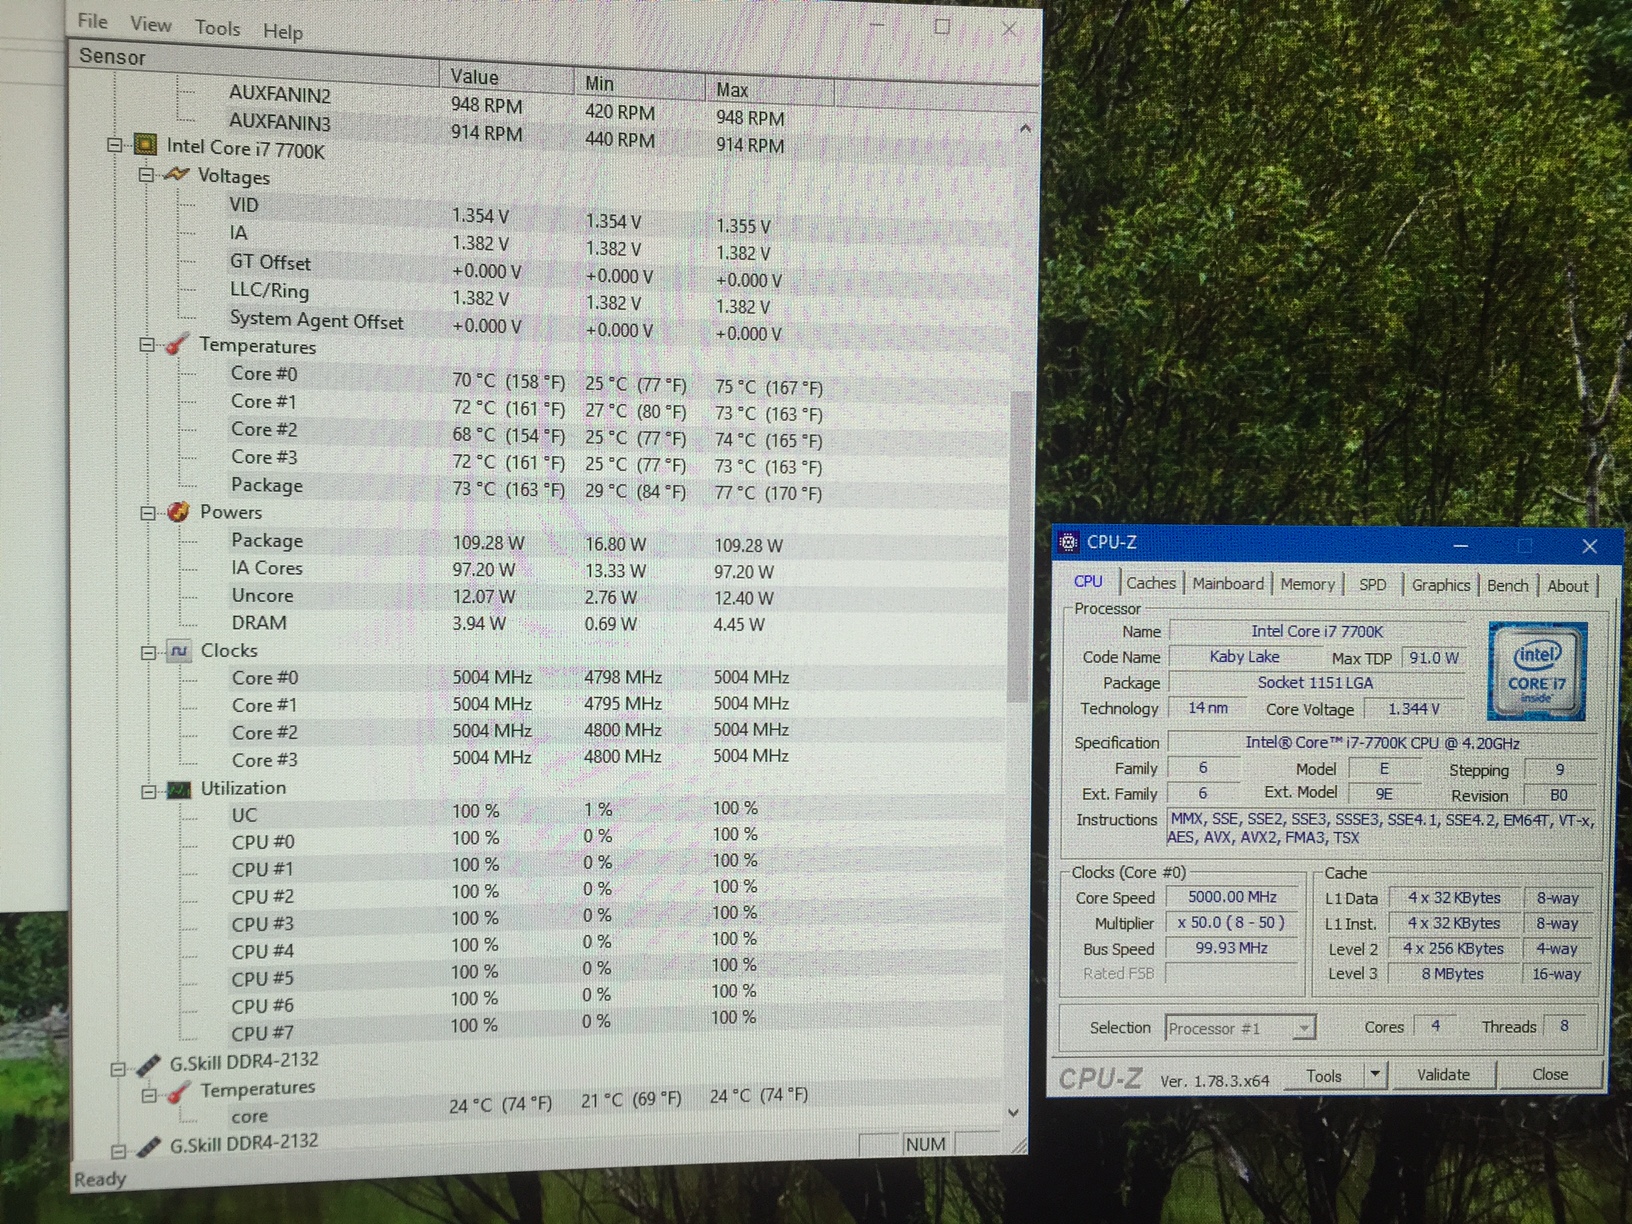Click the Utilization graph icon
The width and height of the screenshot is (1632, 1224).
coord(179,790)
